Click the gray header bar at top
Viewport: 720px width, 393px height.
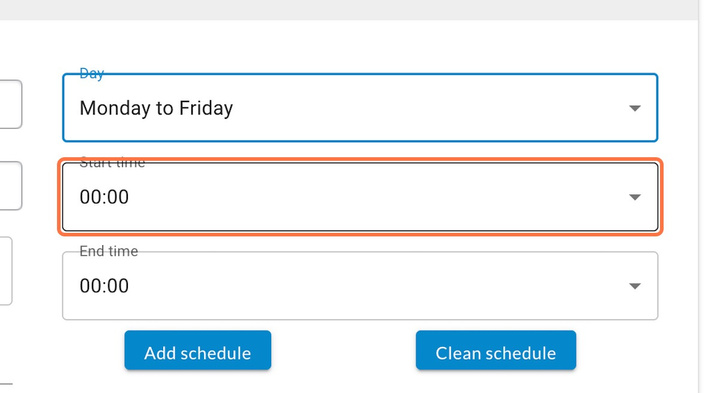point(349,10)
